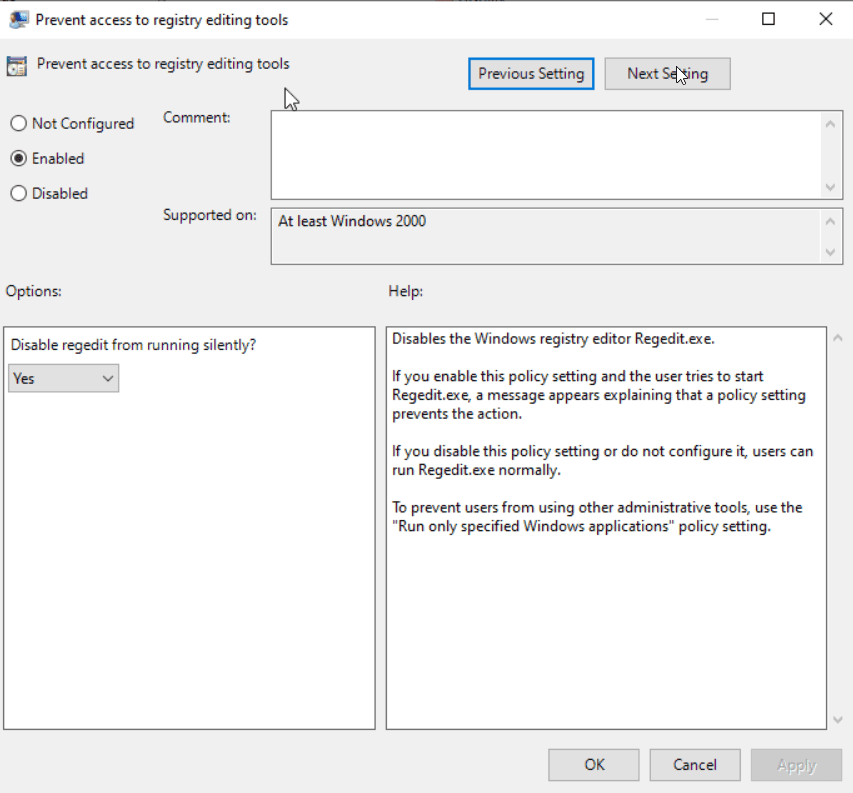Viewport: 853px width, 793px height.
Task: Go to Next Setting
Action: tap(667, 73)
